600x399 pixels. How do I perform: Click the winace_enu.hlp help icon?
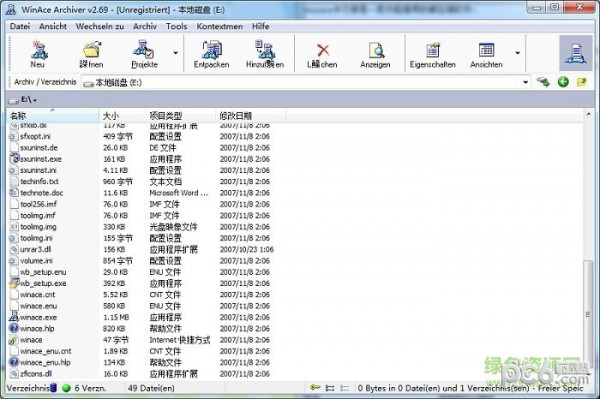(x=14, y=362)
